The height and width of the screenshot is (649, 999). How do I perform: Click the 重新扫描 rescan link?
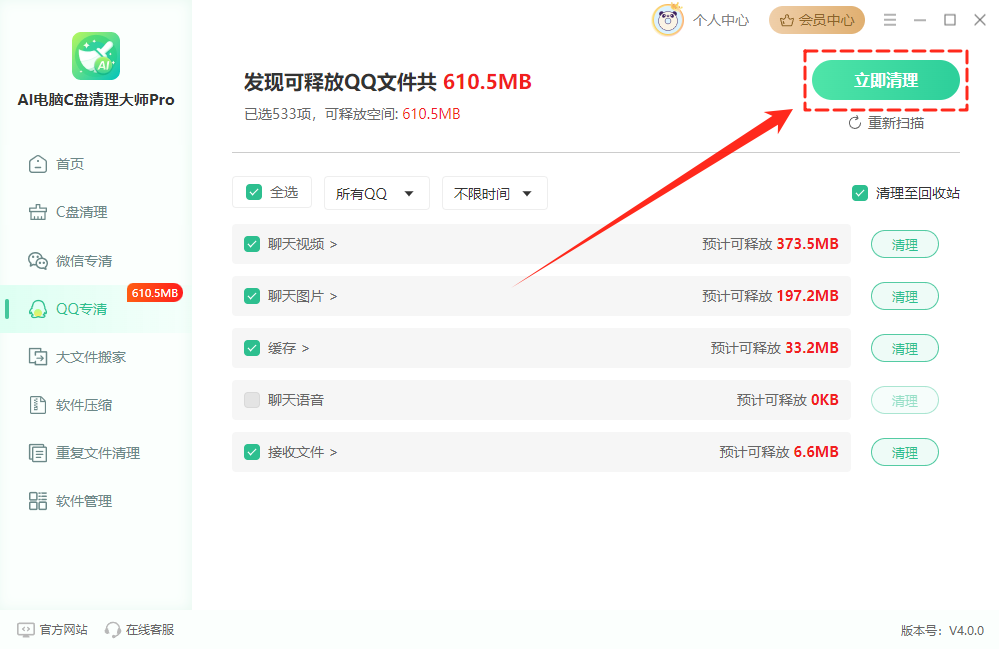point(886,123)
